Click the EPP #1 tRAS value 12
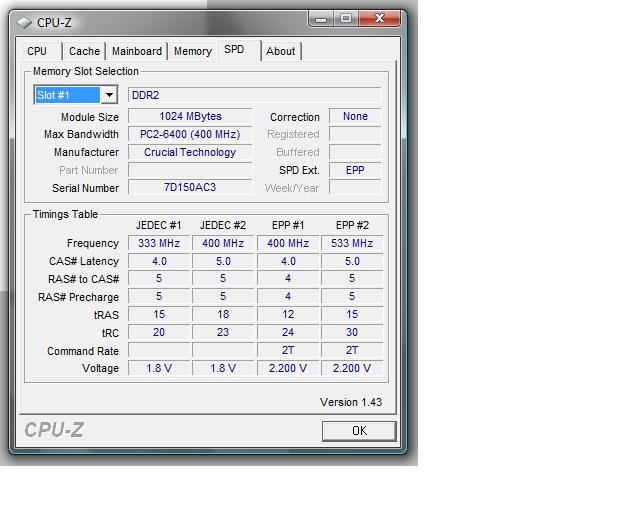Screen dimensions: 640x512 (x=288, y=314)
